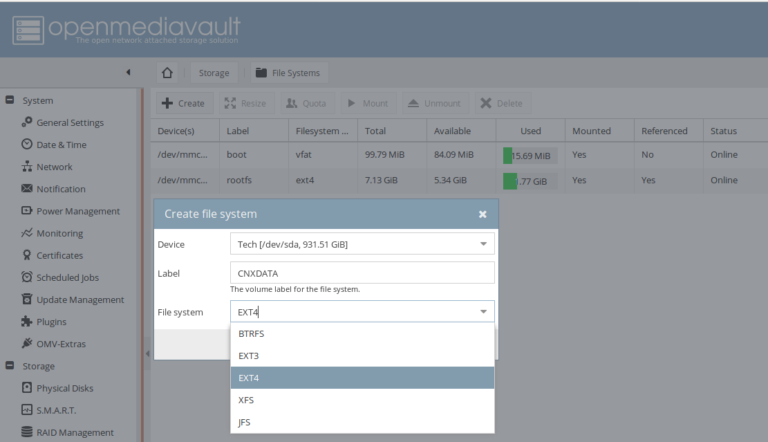Sort by Device(s) column header
The height and width of the screenshot is (442, 768).
(x=185, y=131)
